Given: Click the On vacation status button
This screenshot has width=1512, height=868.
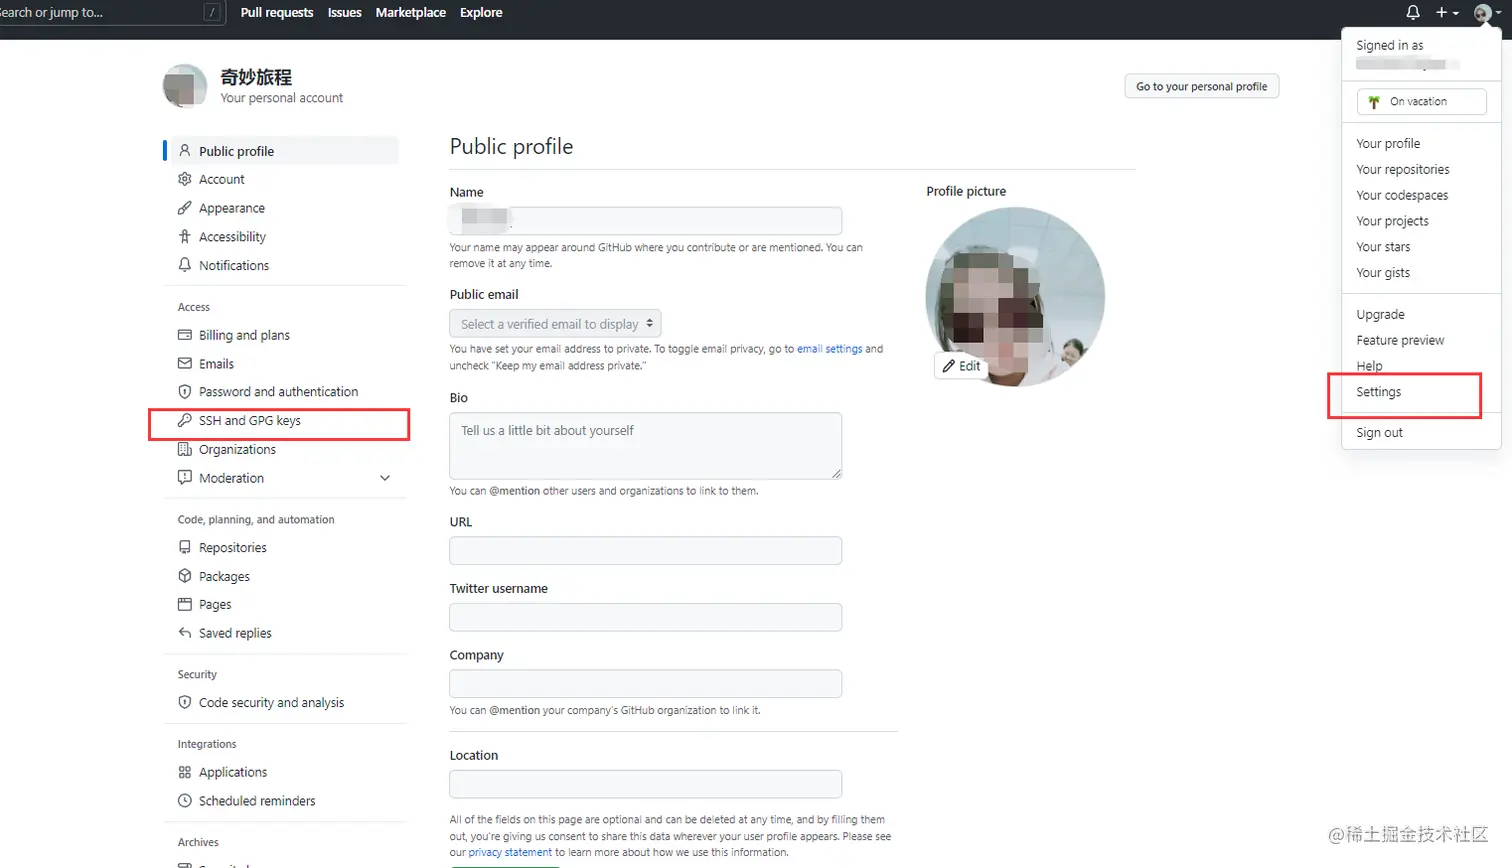Looking at the screenshot, I should (1421, 102).
